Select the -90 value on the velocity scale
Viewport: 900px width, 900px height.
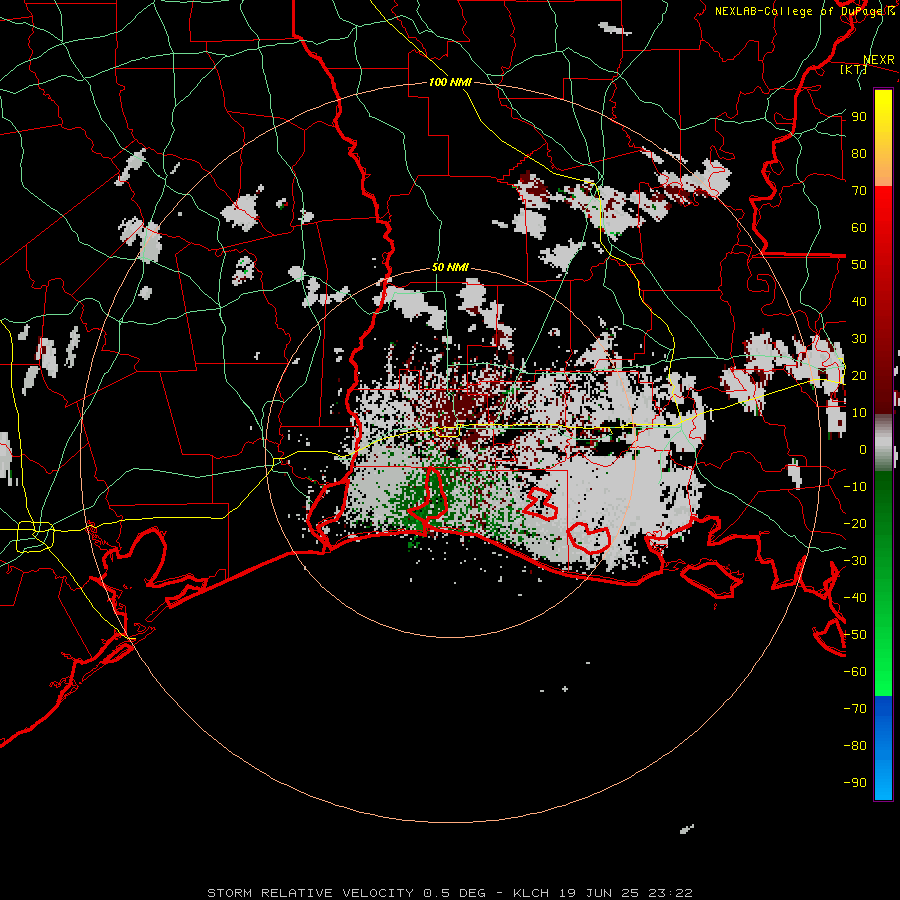(x=855, y=783)
